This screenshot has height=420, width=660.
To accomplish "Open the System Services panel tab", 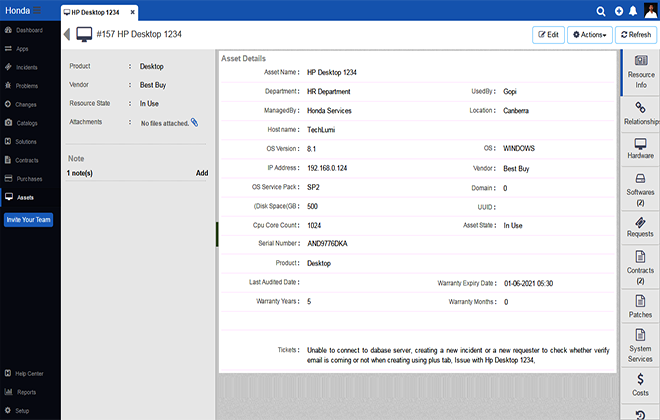I will click(641, 346).
